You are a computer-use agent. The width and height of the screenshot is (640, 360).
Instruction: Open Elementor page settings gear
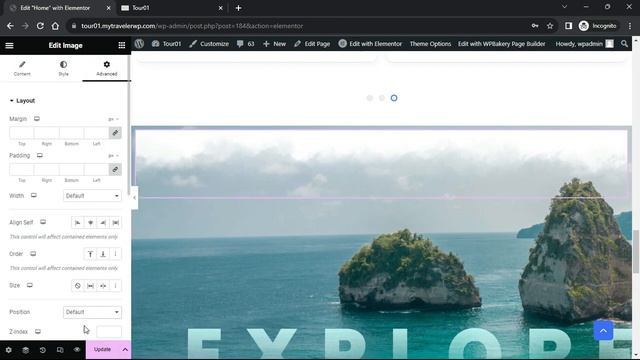tap(9, 350)
